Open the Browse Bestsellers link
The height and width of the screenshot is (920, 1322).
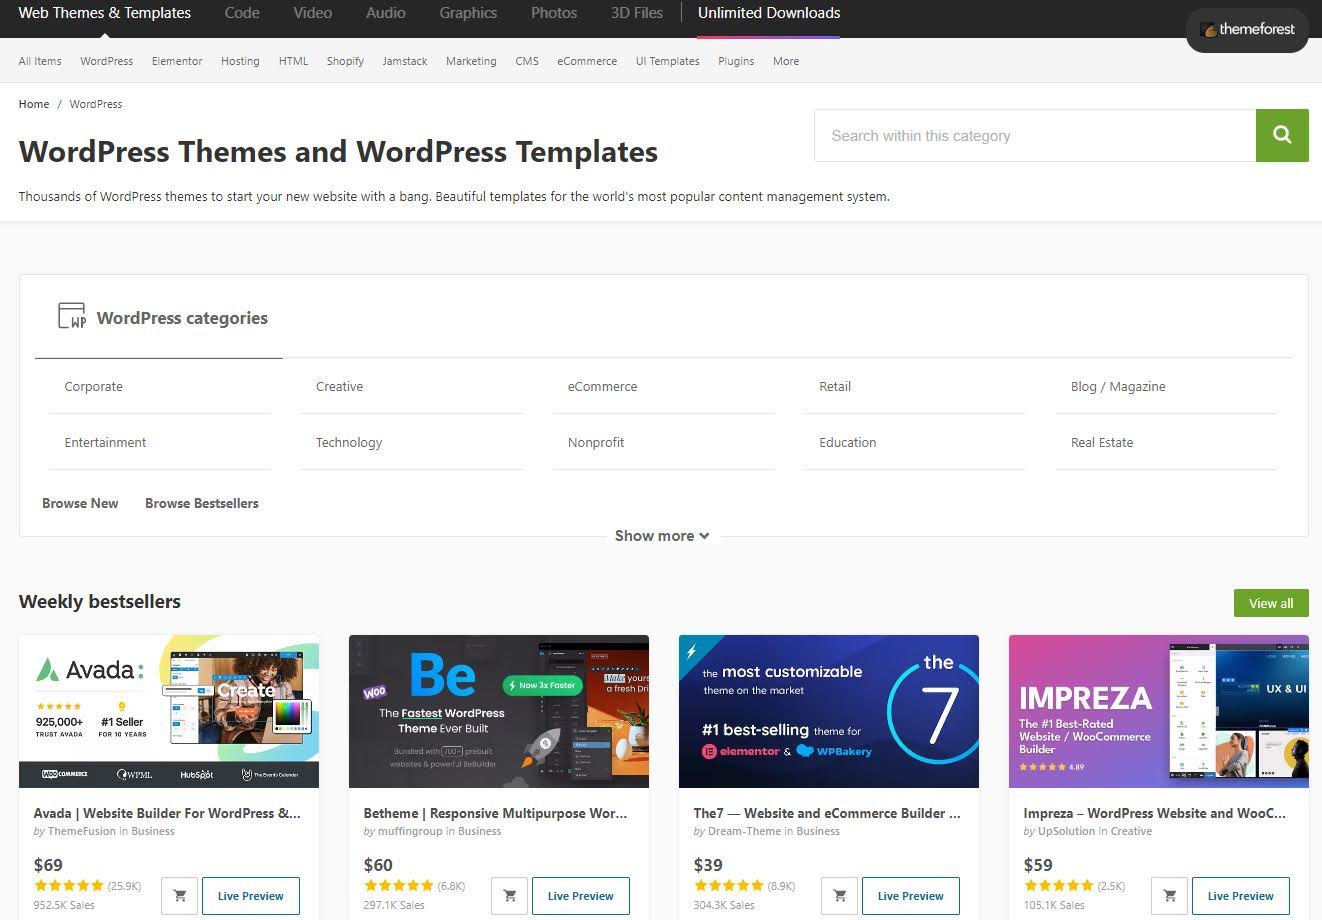tap(201, 503)
